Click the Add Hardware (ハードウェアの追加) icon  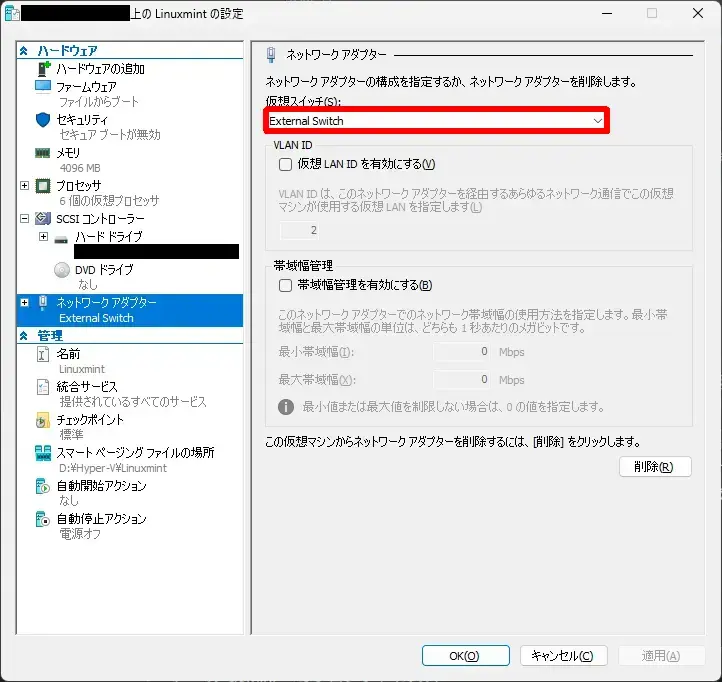click(44, 69)
